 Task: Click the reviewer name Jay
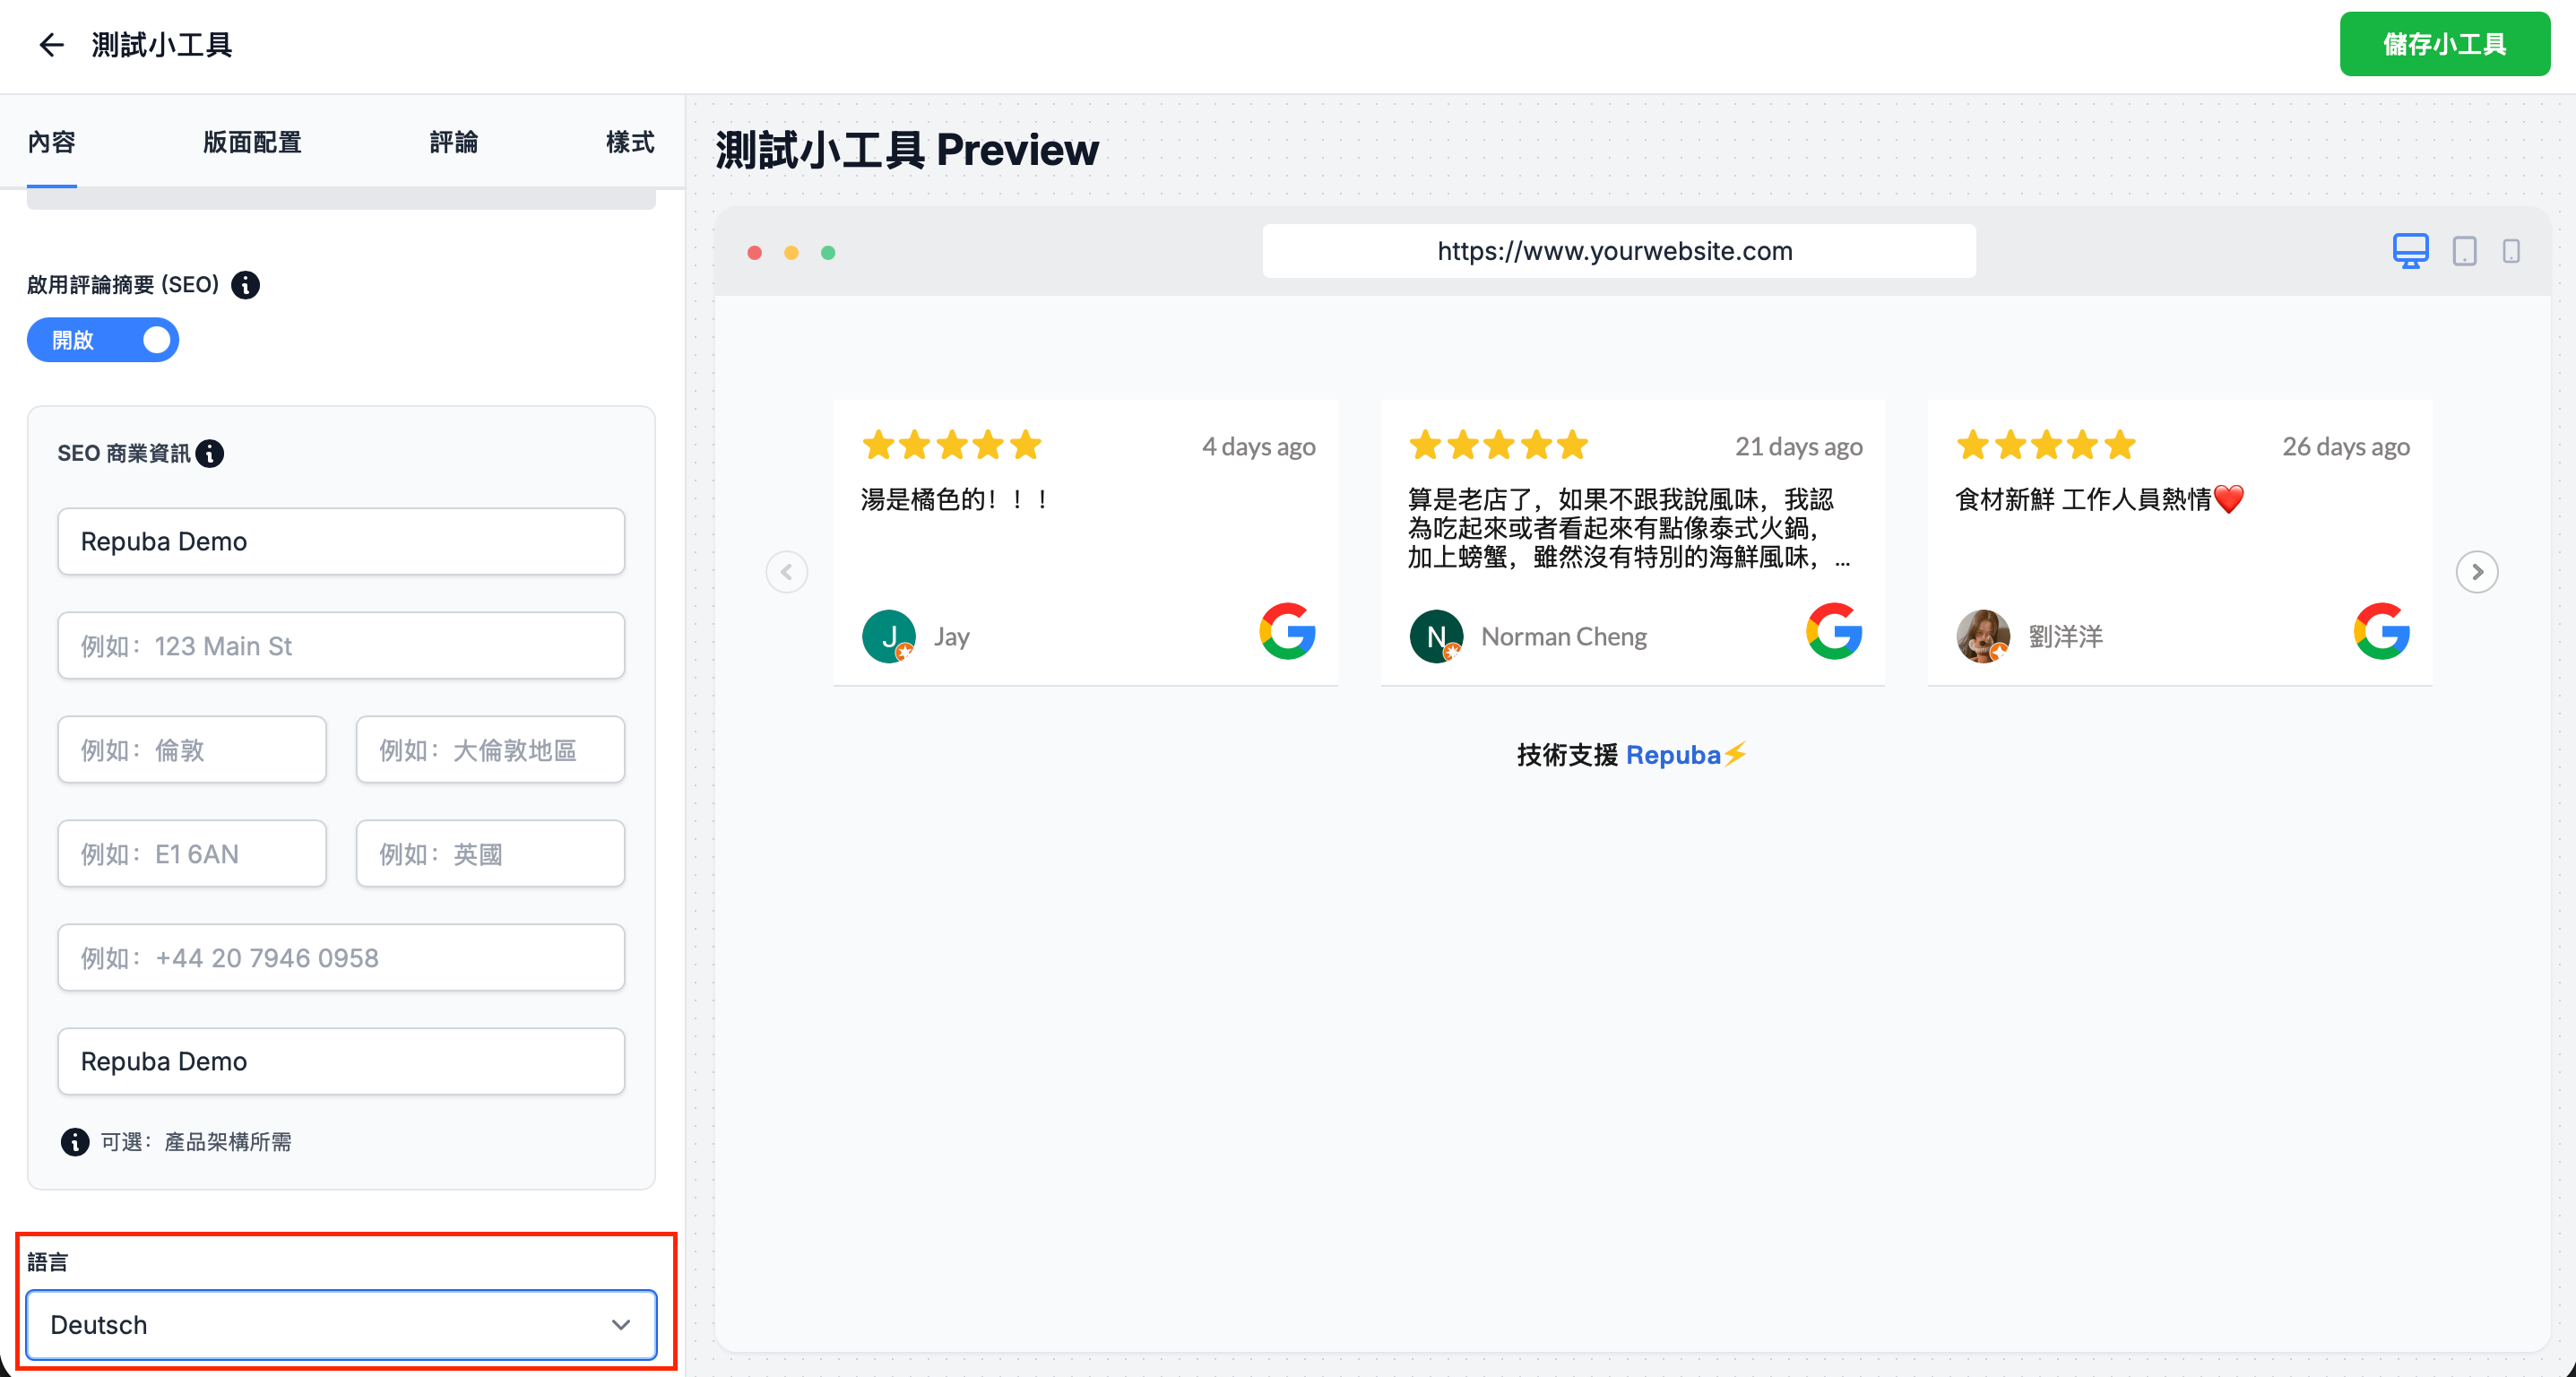[952, 637]
